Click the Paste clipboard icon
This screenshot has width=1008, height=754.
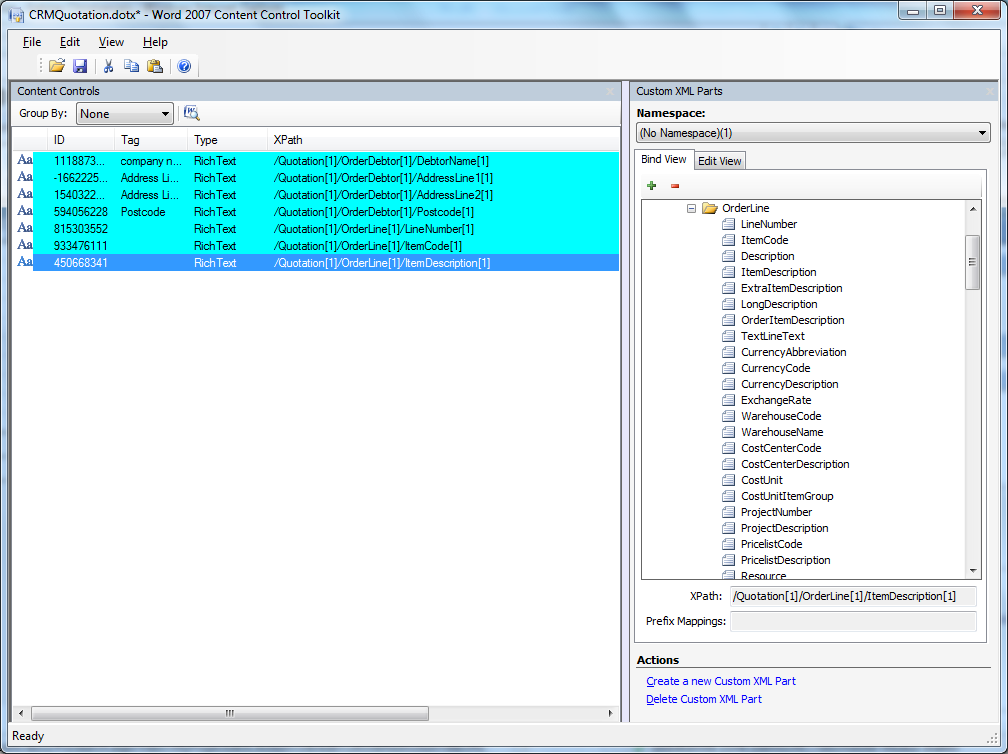pyautogui.click(x=155, y=66)
